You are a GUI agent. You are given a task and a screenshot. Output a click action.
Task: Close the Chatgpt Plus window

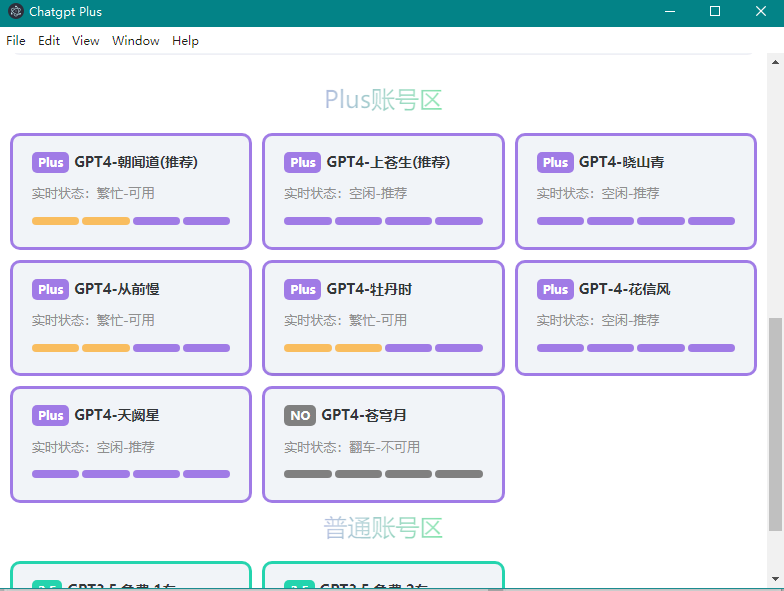[x=760, y=11]
